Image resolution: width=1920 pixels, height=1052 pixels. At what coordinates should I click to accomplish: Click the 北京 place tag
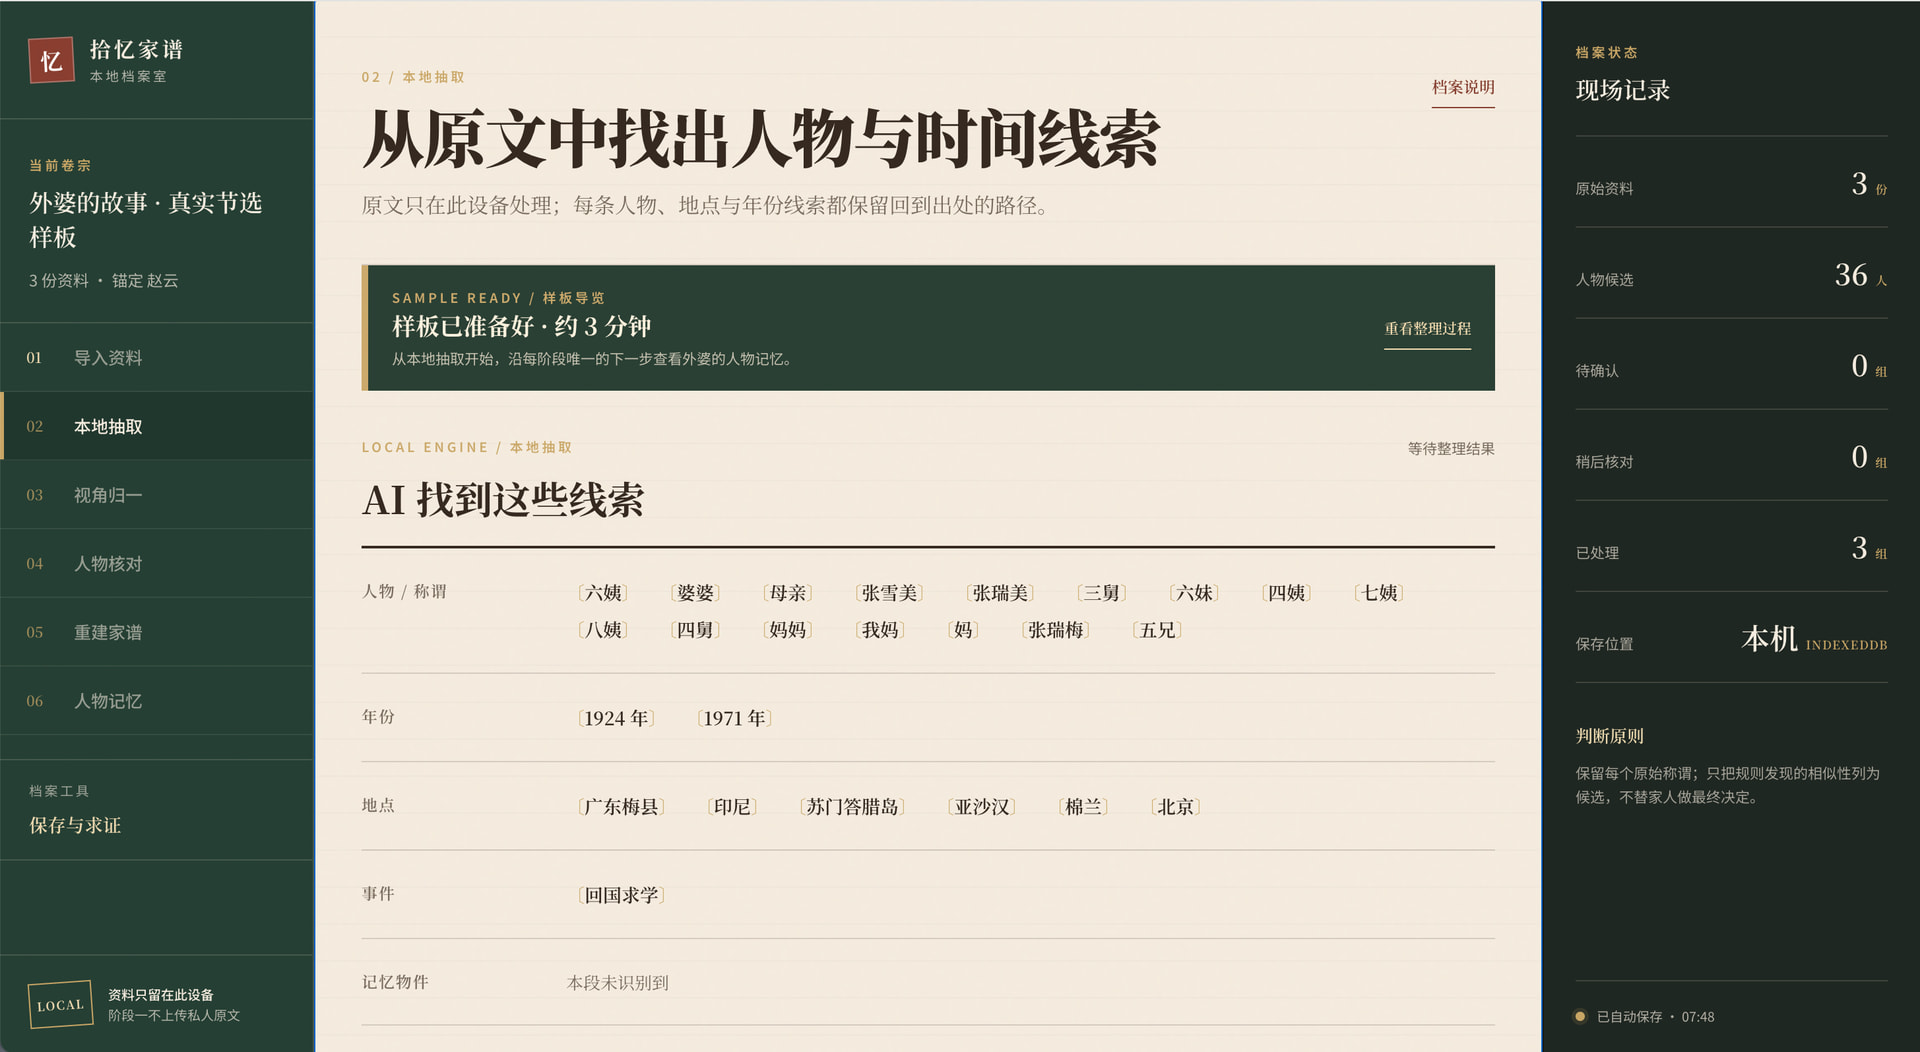[x=1175, y=807]
